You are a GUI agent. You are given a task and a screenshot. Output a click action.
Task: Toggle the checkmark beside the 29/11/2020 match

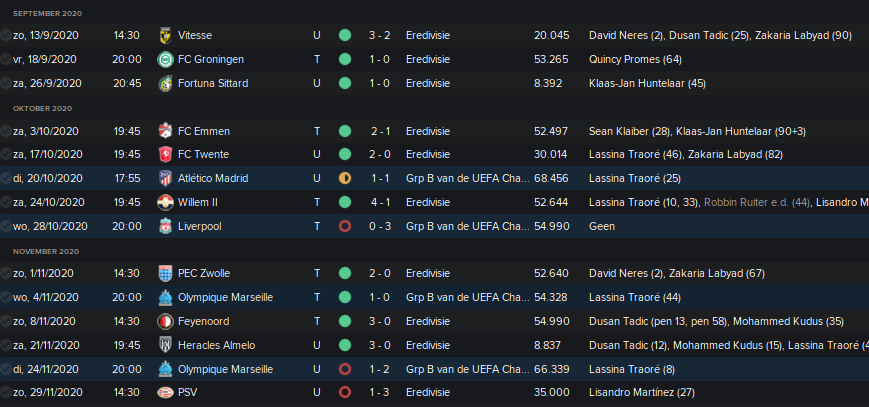click(6, 393)
